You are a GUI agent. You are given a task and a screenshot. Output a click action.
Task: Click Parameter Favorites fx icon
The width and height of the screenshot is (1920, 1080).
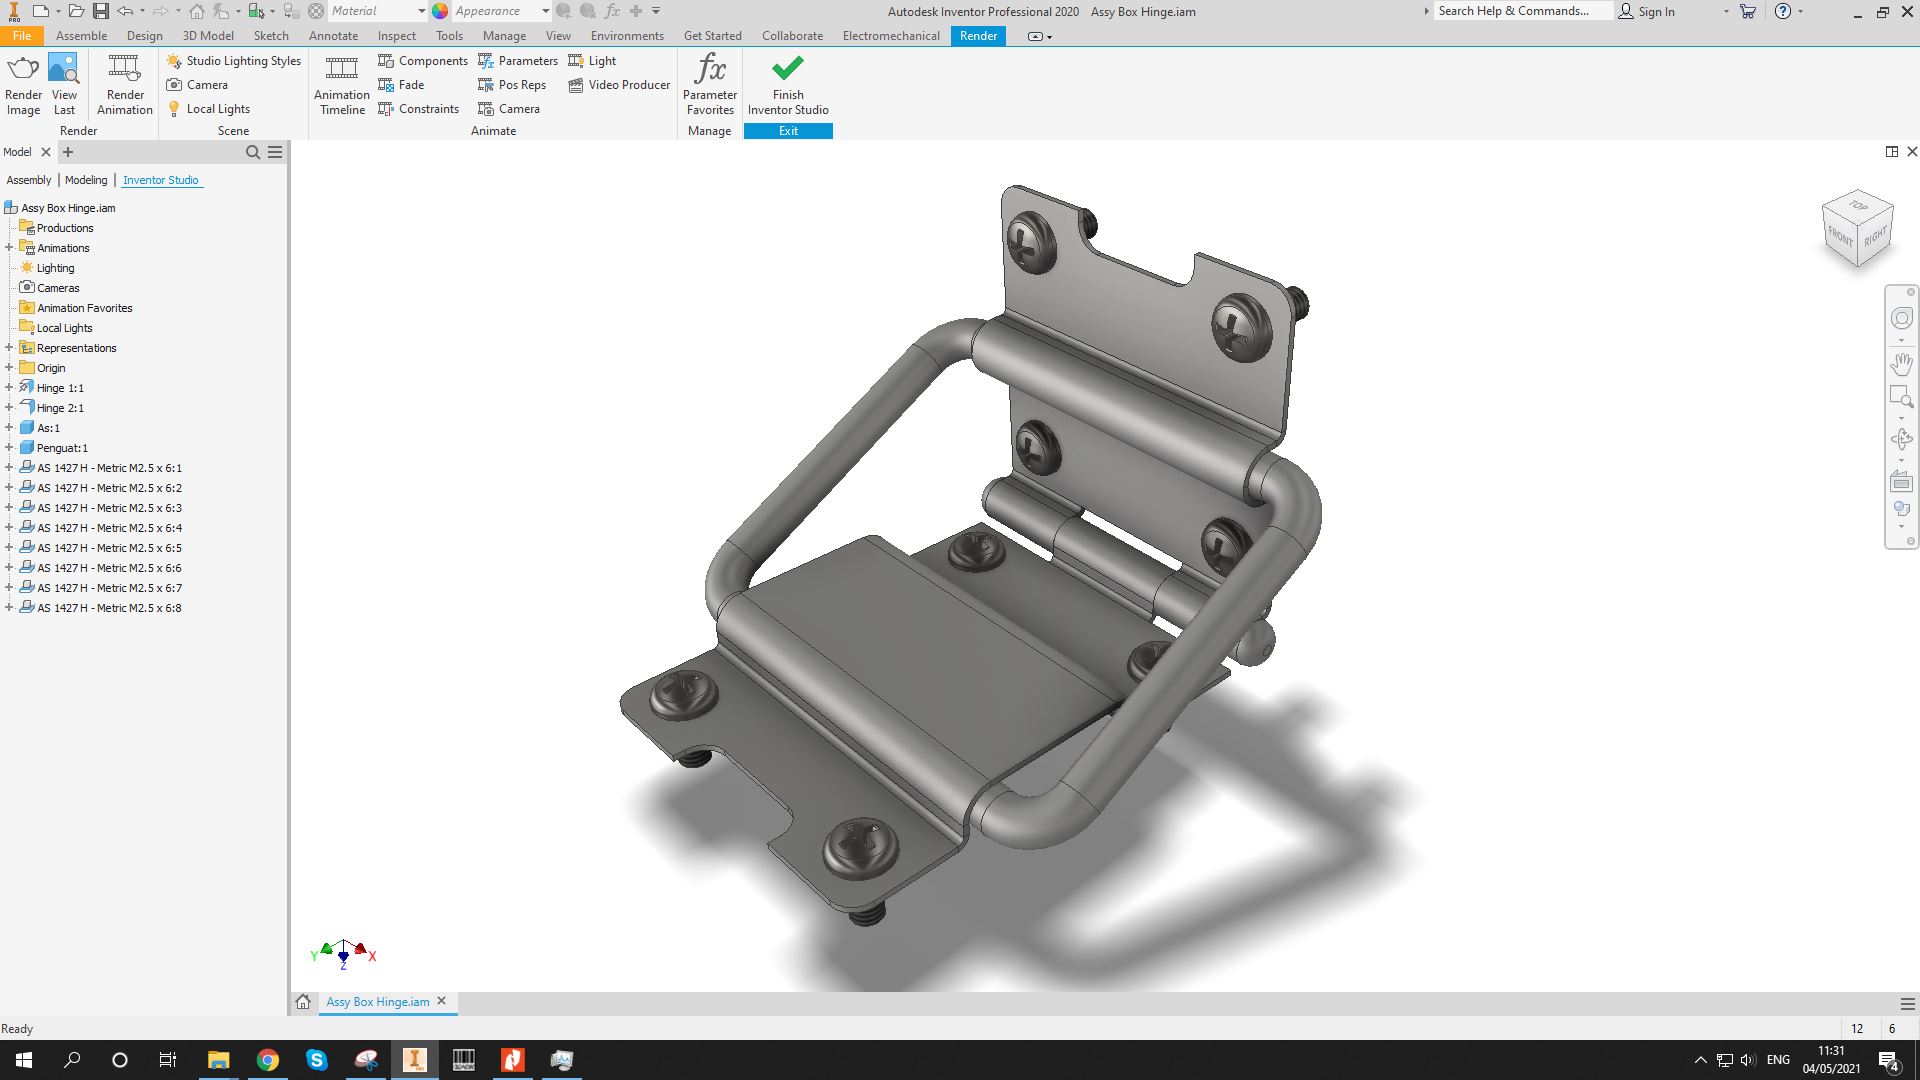tap(710, 69)
